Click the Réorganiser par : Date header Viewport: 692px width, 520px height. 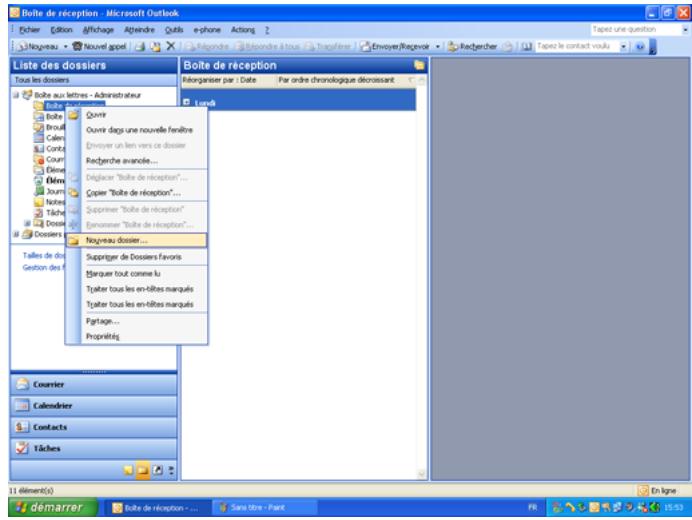tap(219, 80)
